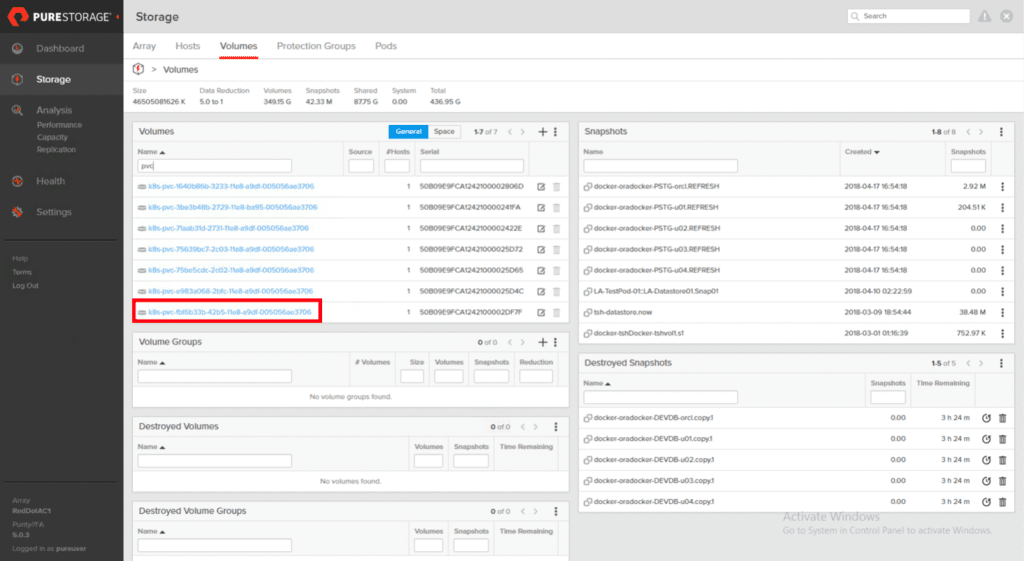Switch to the Pods tab
This screenshot has height=561, width=1024.
click(386, 46)
